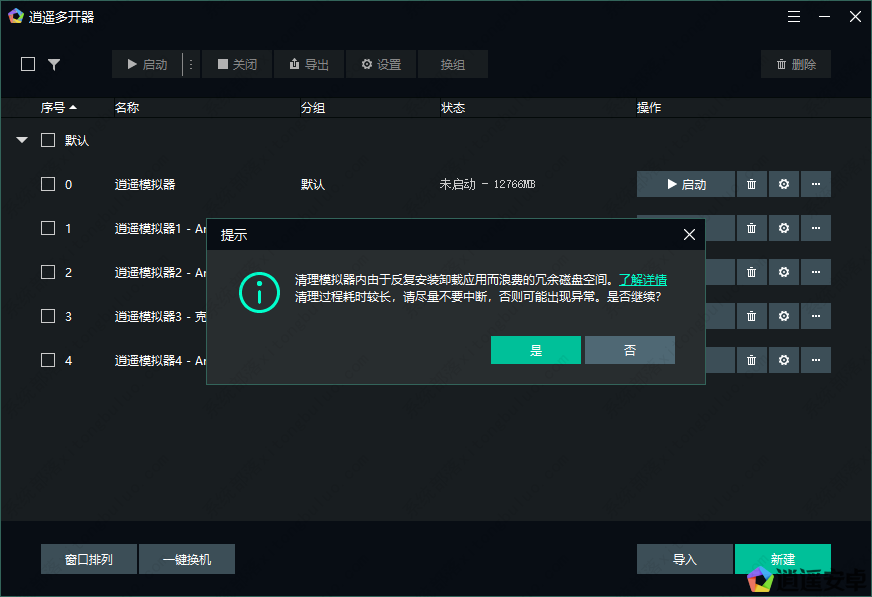This screenshot has width=872, height=597.
Task: Open the dropdown next to 启动
Action: pos(189,63)
